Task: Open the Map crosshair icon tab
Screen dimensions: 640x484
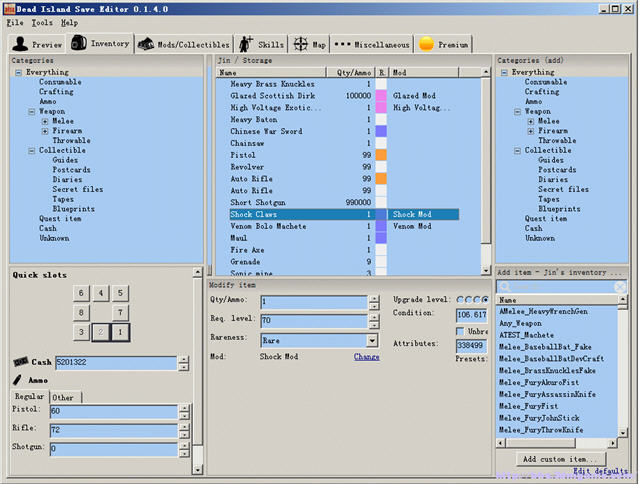Action: click(301, 44)
